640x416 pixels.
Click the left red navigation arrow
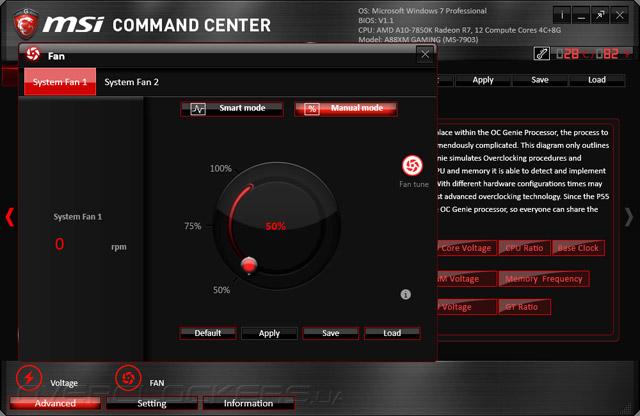coord(10,217)
